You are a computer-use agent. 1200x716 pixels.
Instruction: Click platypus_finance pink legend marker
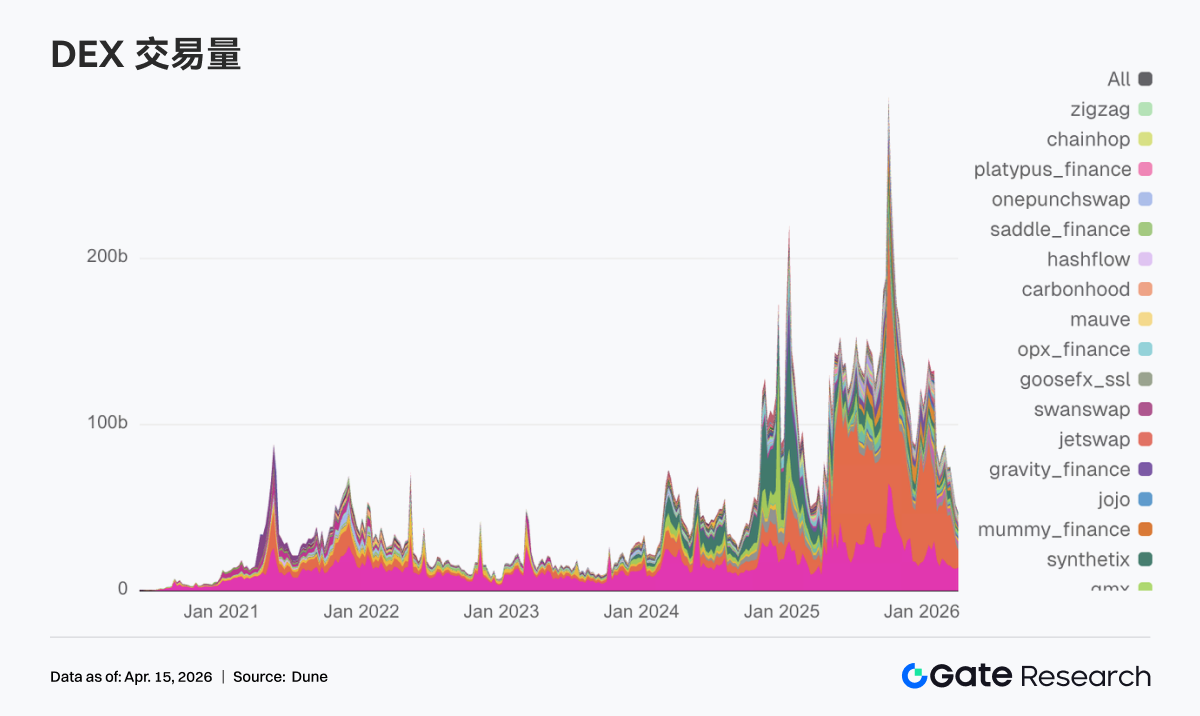(x=1145, y=170)
